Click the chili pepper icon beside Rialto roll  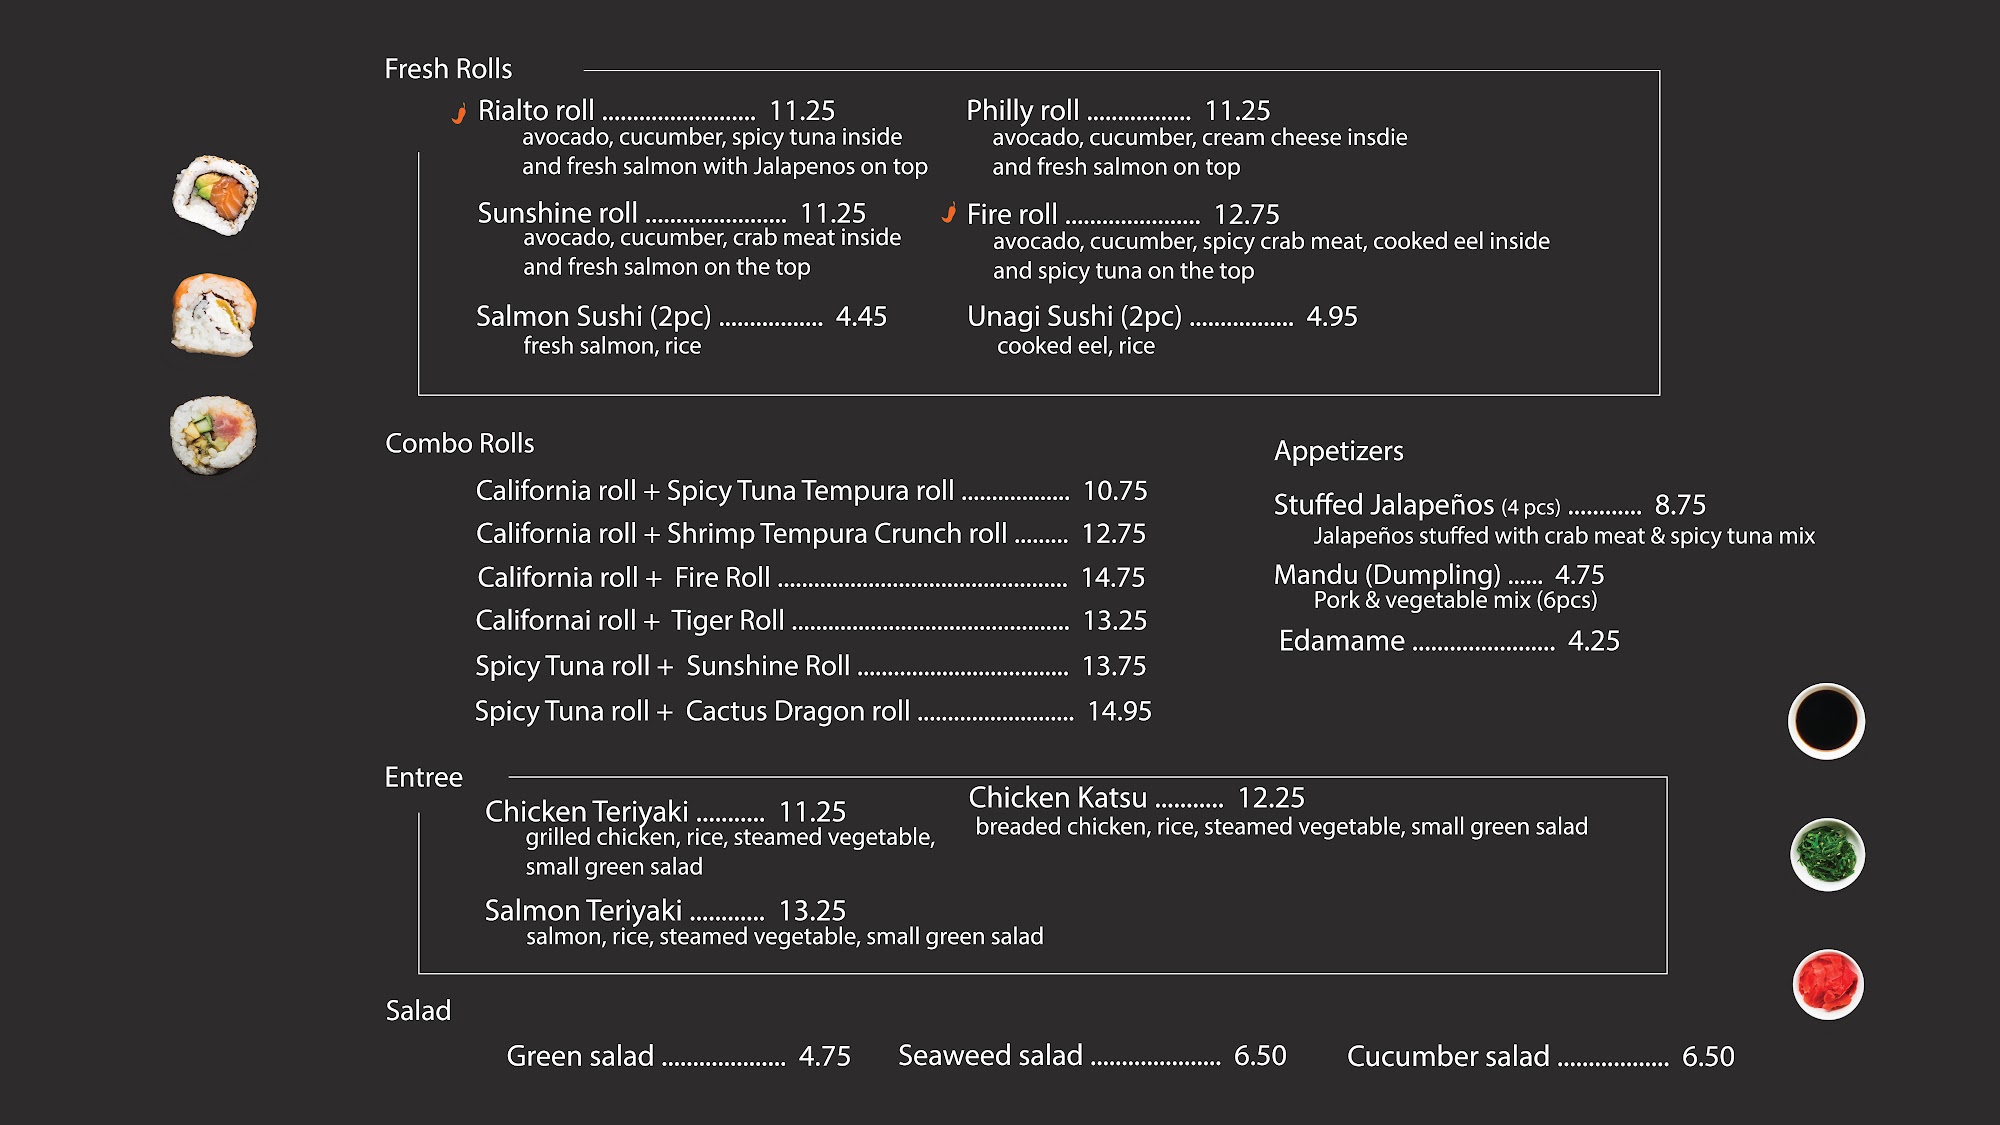[459, 113]
